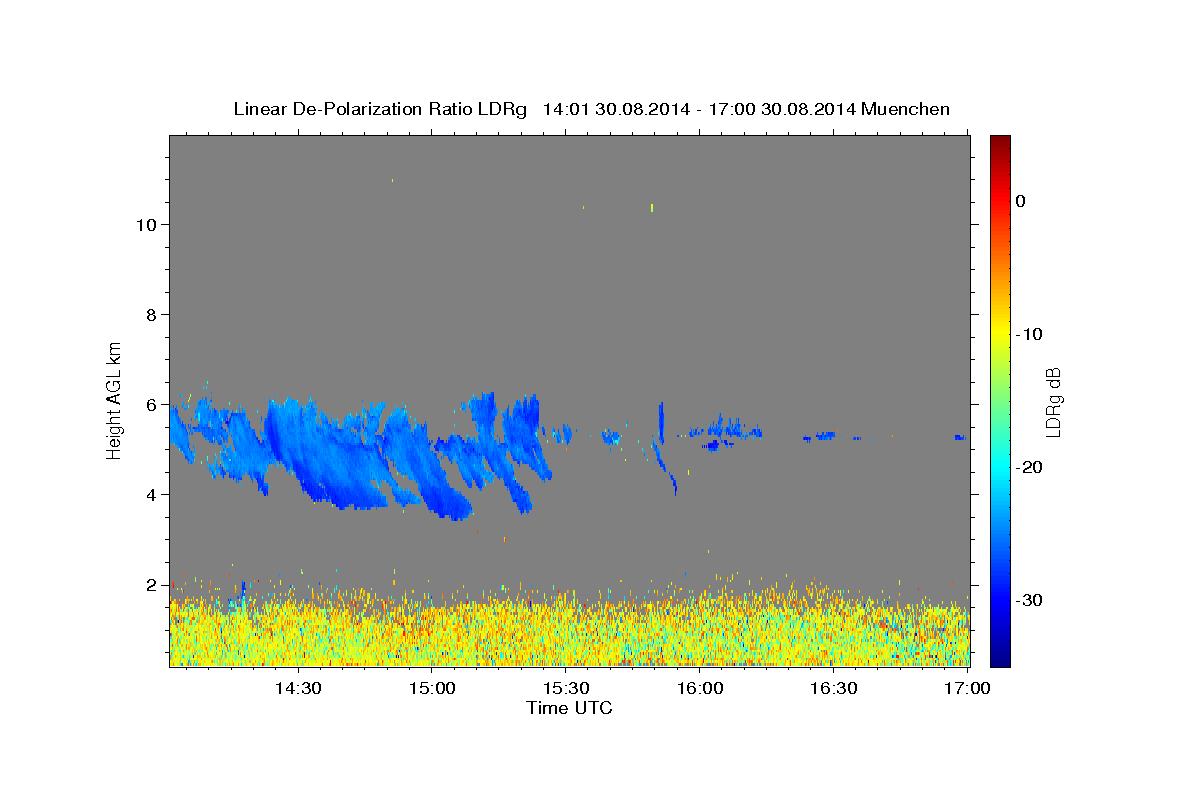Click the 16:30 time tick label

(834, 688)
